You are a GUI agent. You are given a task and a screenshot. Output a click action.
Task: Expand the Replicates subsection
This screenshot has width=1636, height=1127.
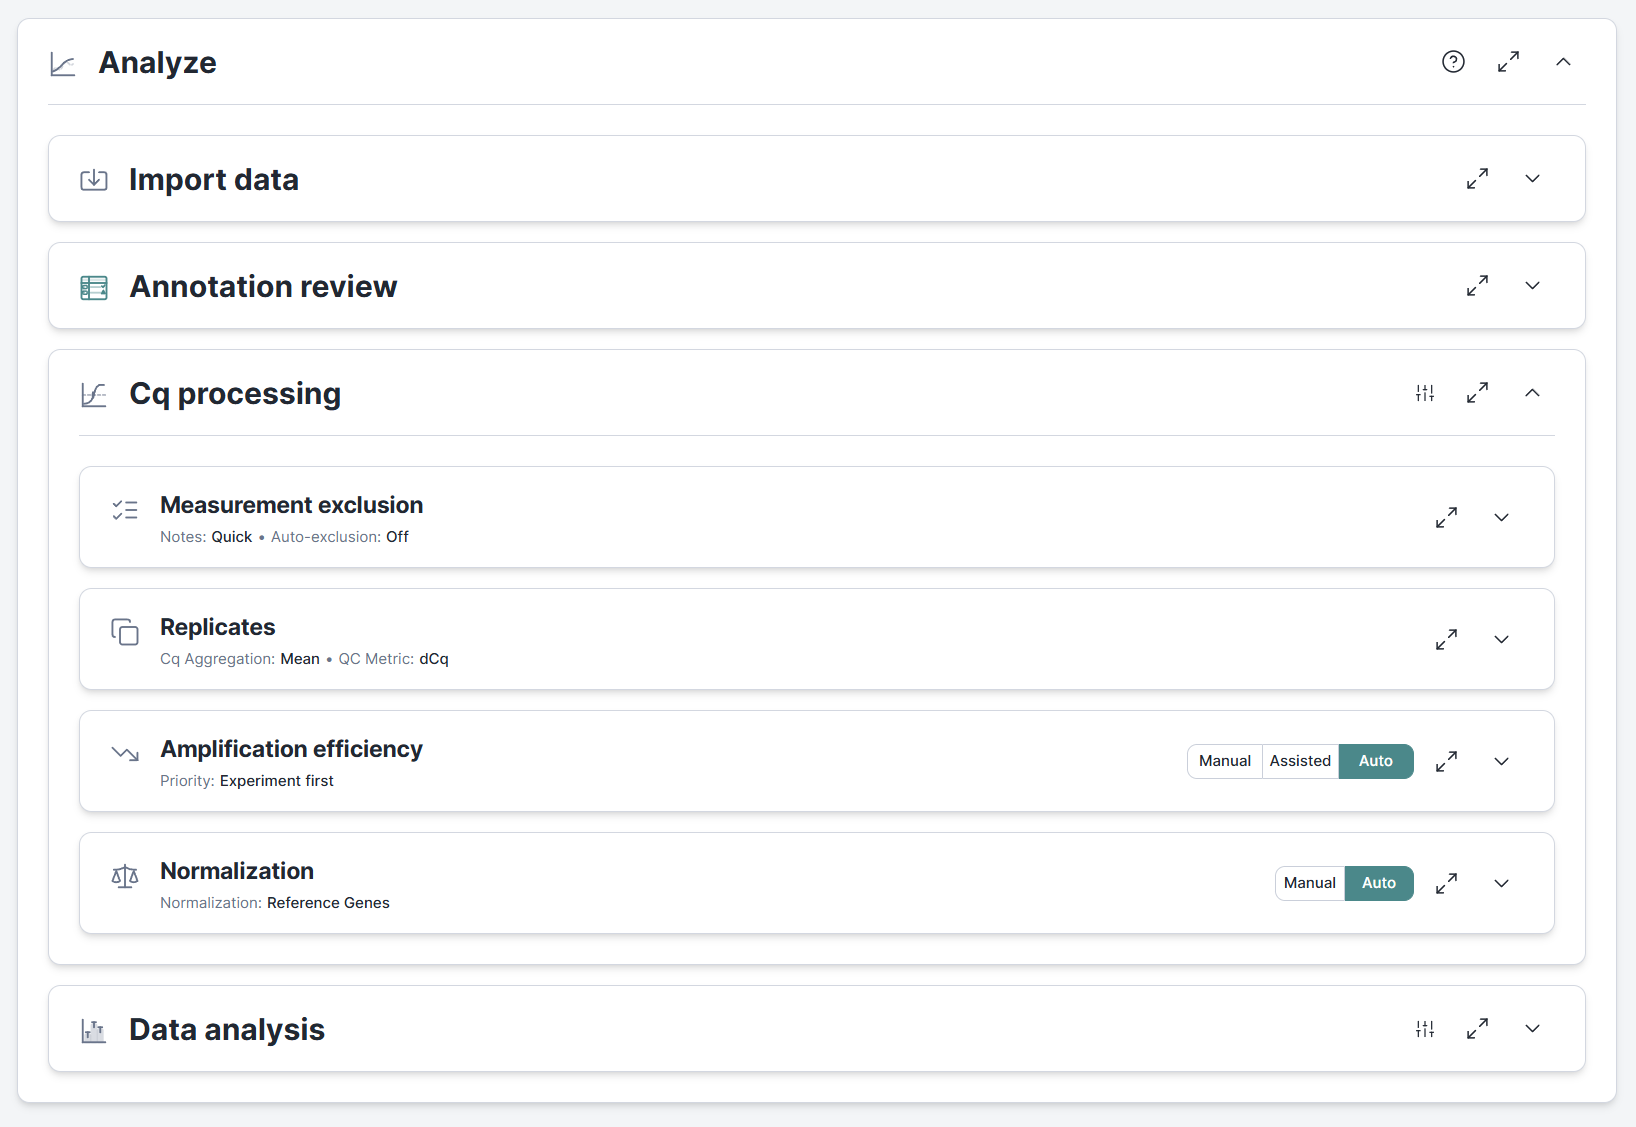1501,639
